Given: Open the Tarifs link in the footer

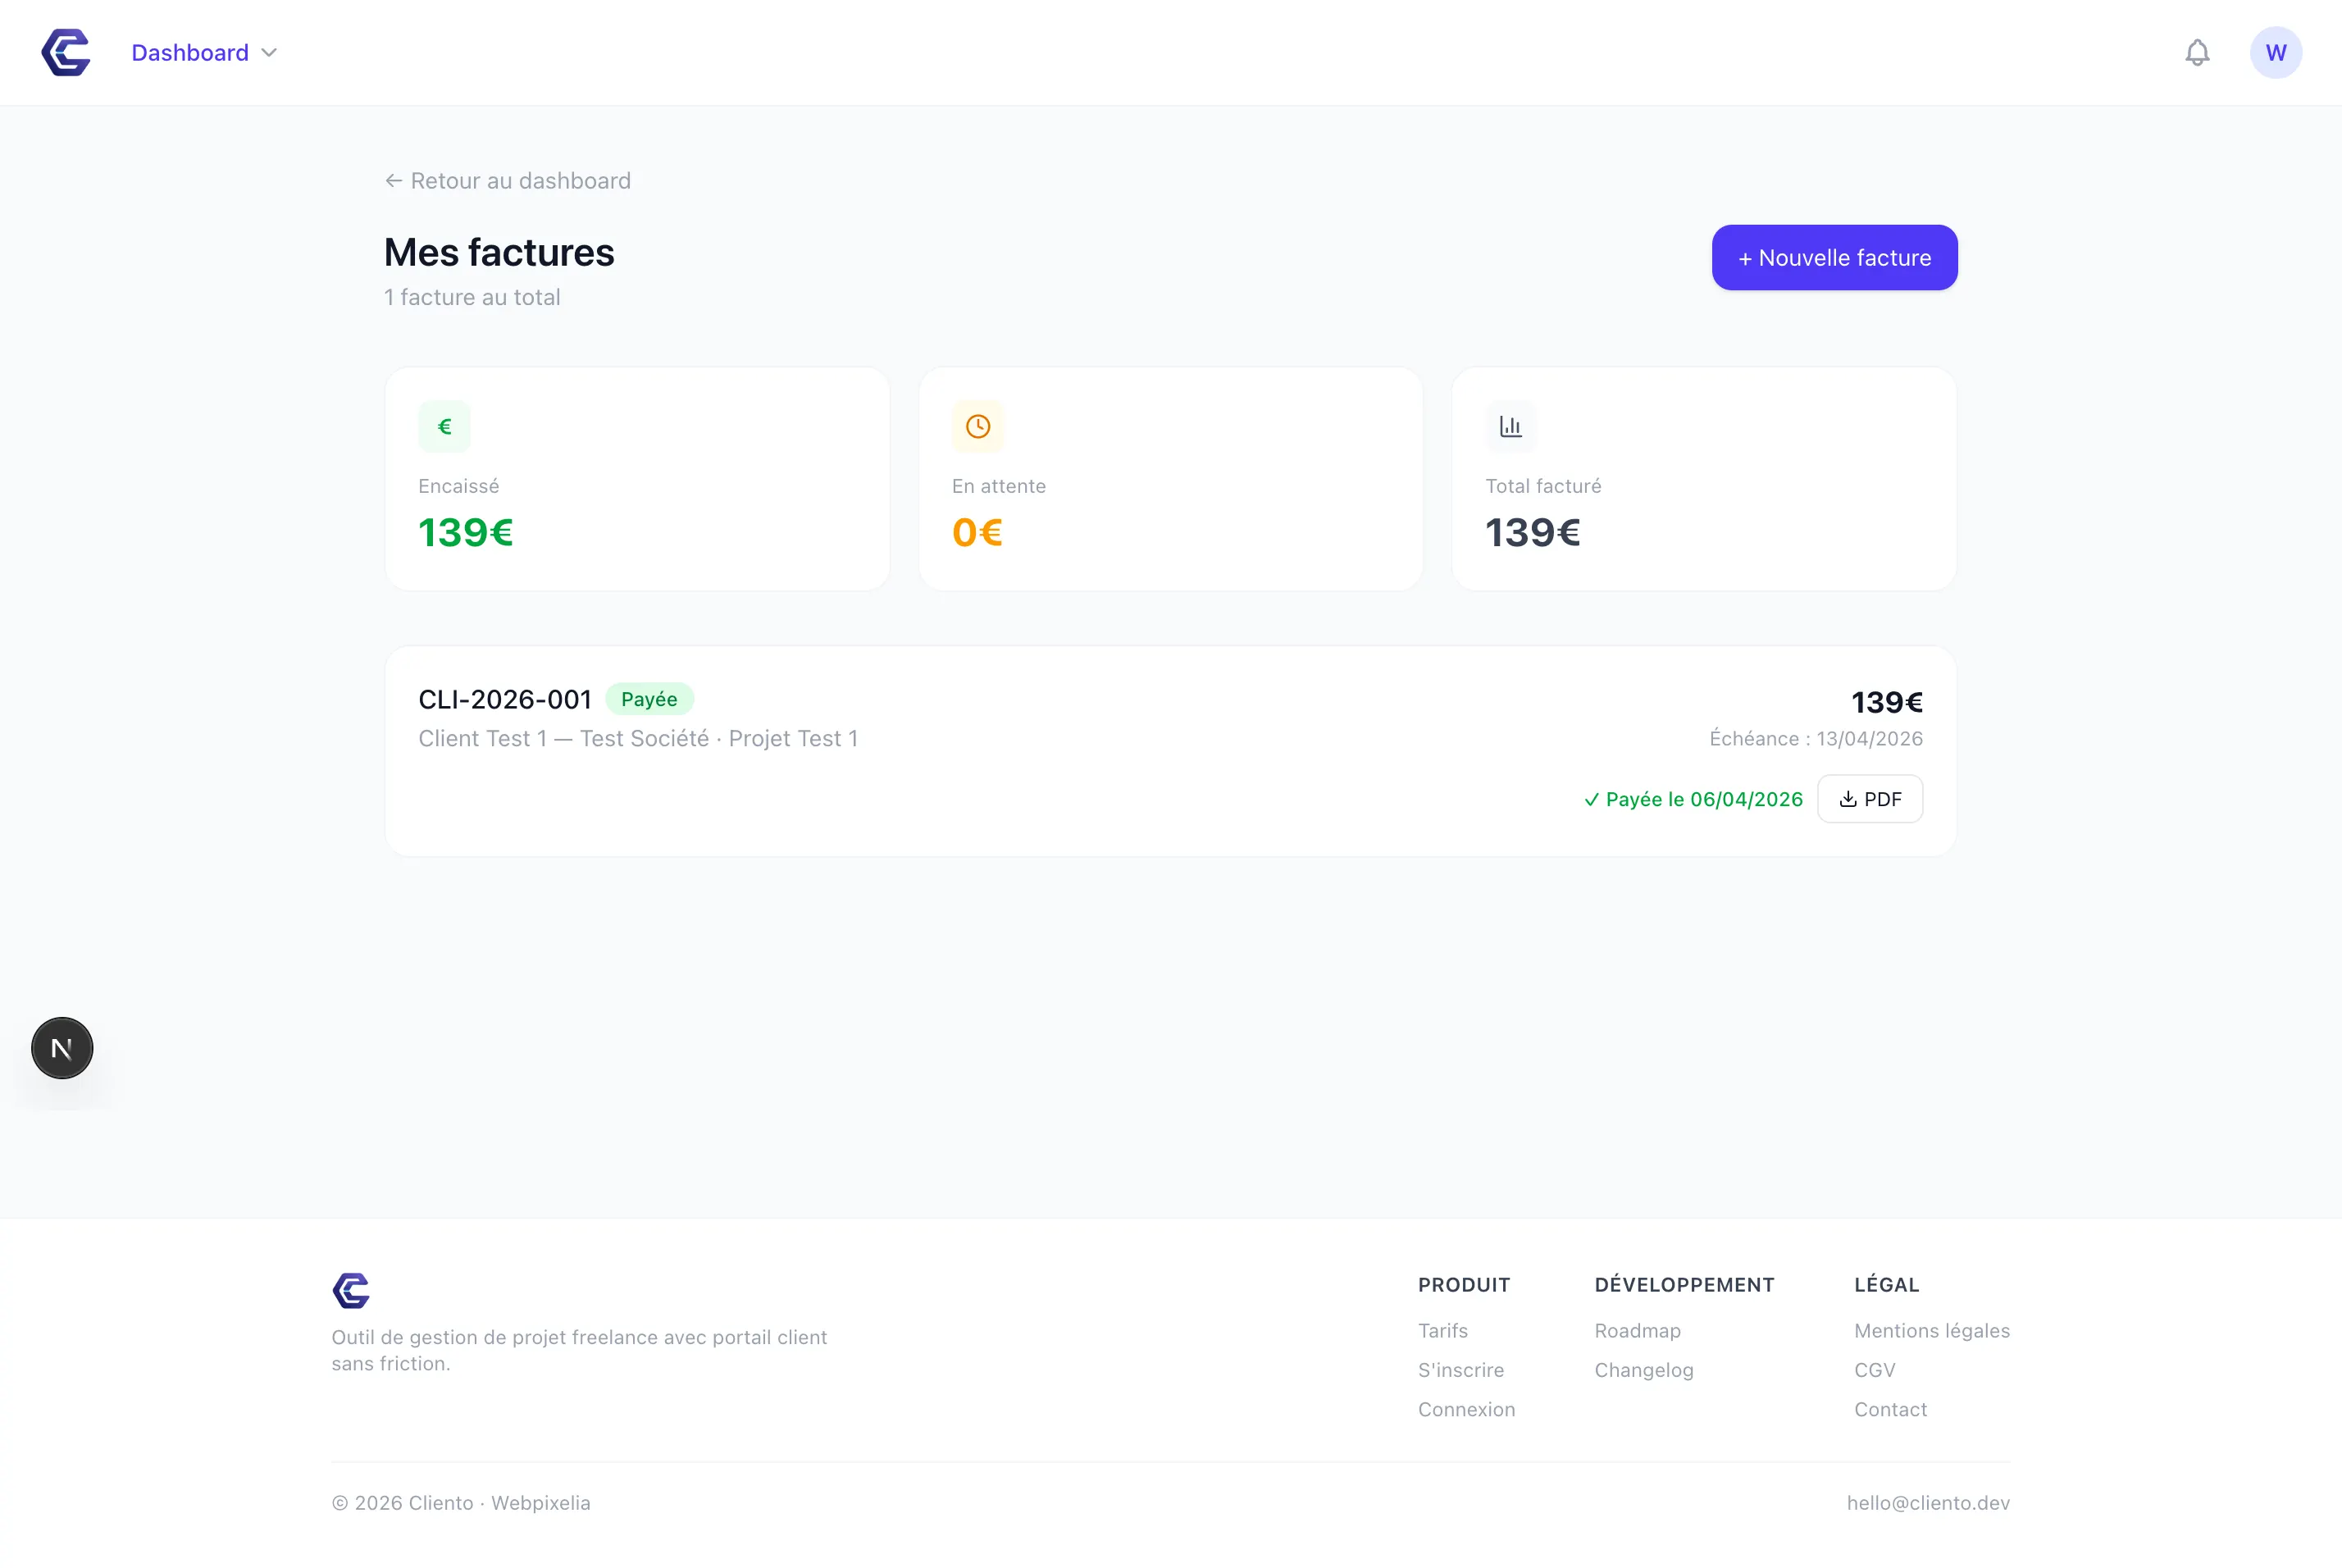Looking at the screenshot, I should [x=1443, y=1330].
